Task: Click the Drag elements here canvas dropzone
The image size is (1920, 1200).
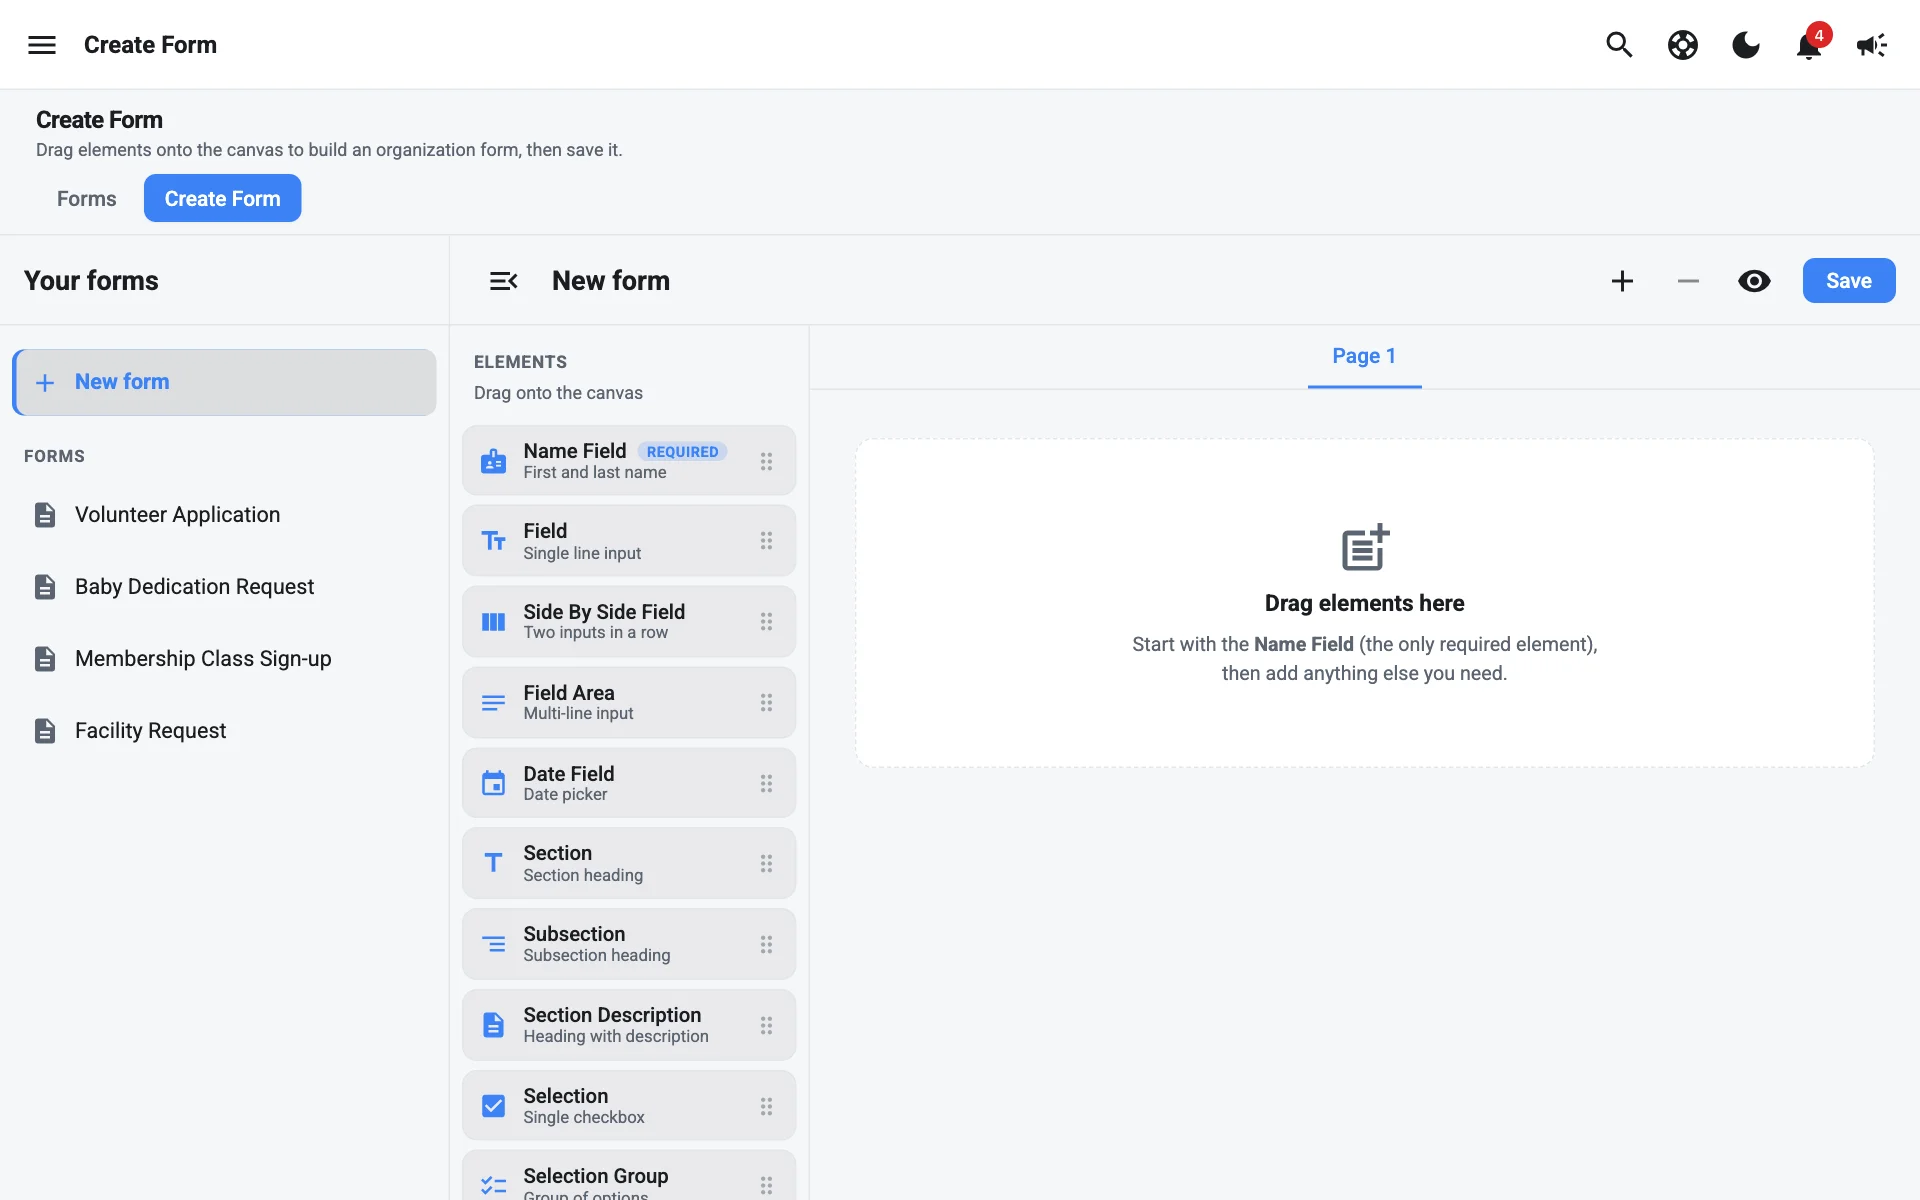Action: point(1364,603)
